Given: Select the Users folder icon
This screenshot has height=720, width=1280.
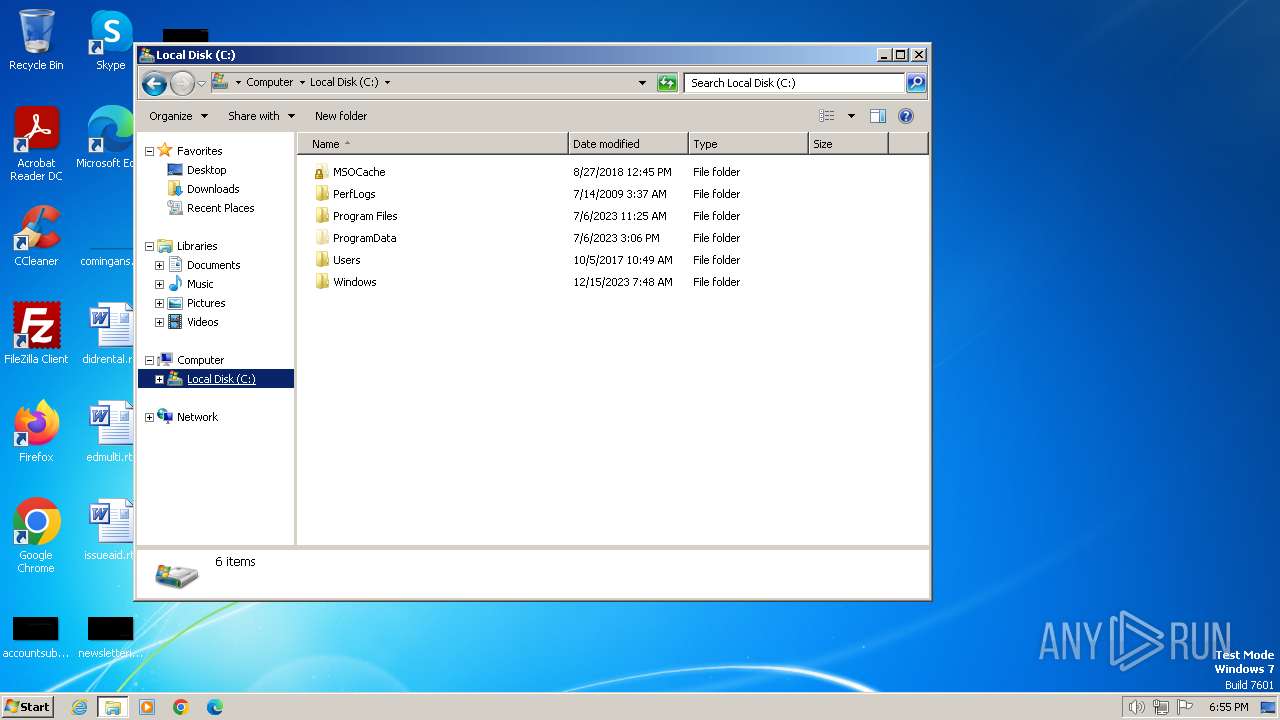Looking at the screenshot, I should (x=321, y=260).
